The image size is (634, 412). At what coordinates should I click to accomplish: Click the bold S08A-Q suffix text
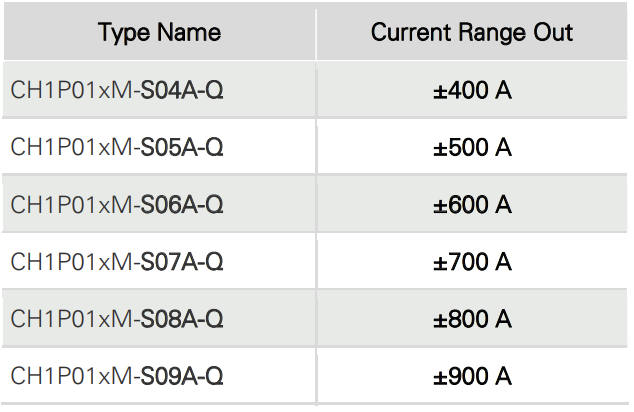182,319
